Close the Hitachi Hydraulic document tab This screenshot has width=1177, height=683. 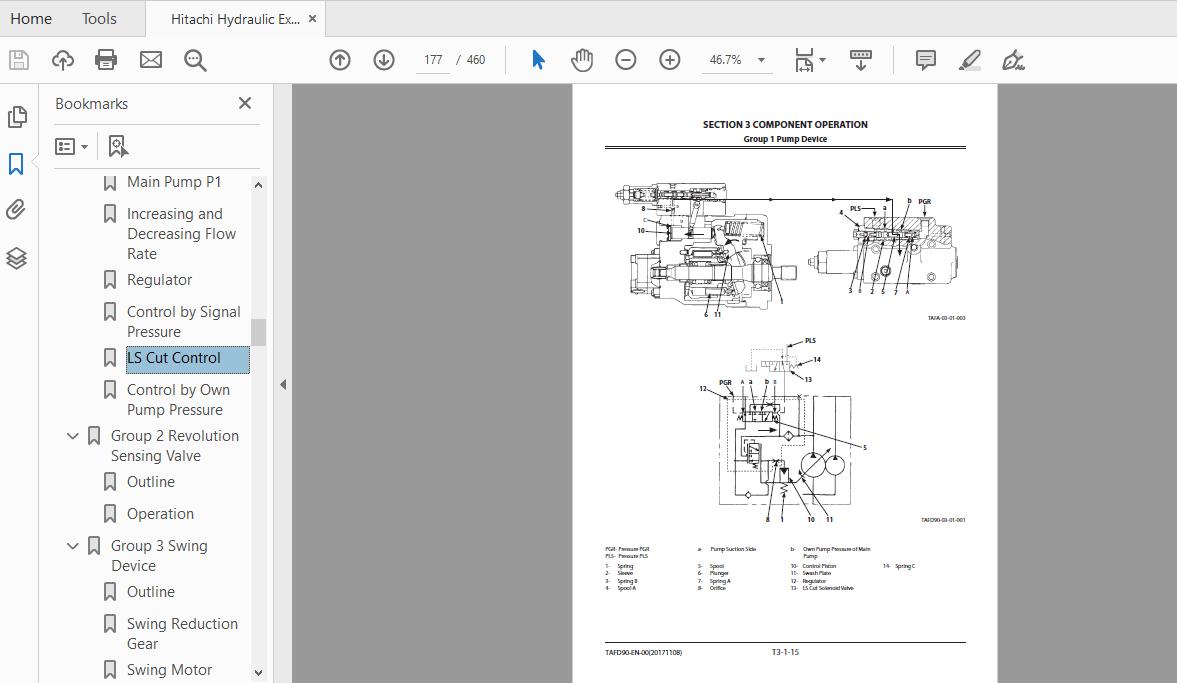312,19
